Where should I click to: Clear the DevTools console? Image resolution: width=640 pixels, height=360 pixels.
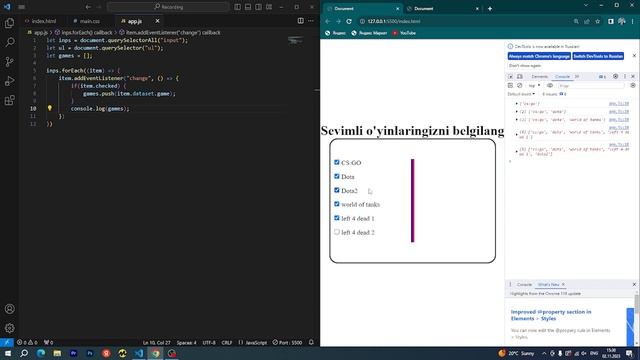[520, 86]
